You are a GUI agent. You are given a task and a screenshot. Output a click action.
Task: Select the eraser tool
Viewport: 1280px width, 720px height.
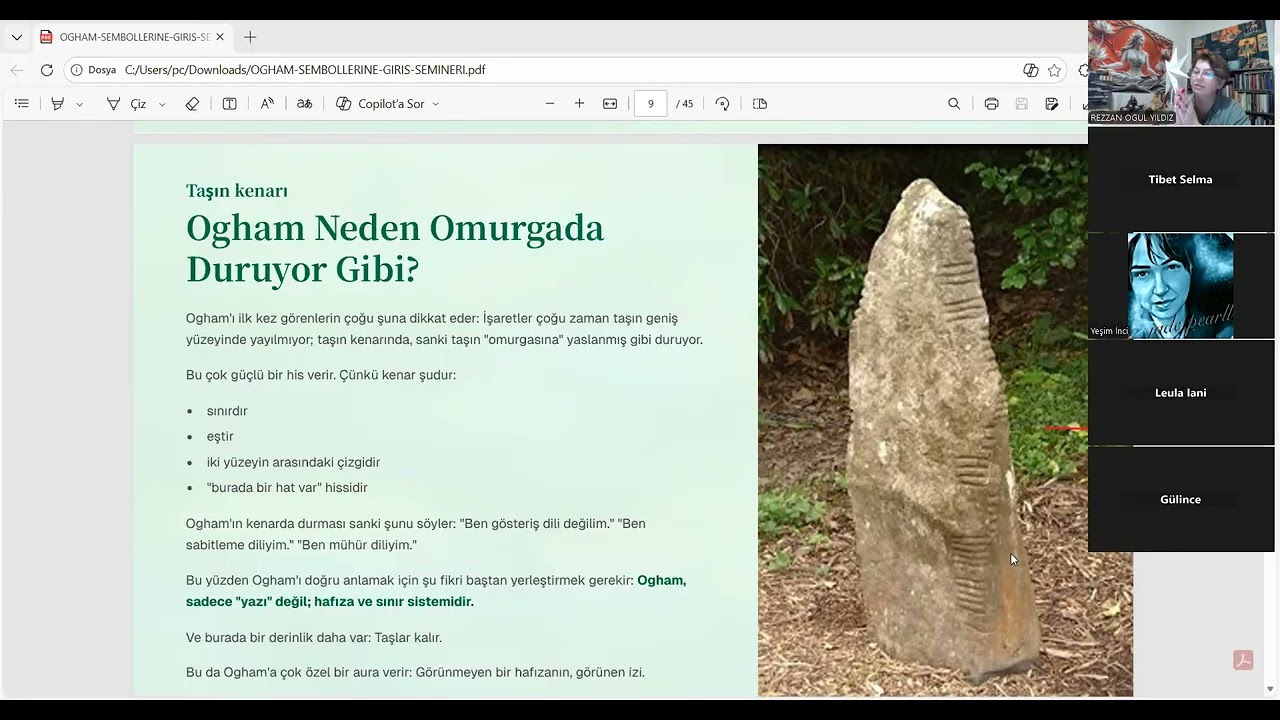tap(192, 104)
